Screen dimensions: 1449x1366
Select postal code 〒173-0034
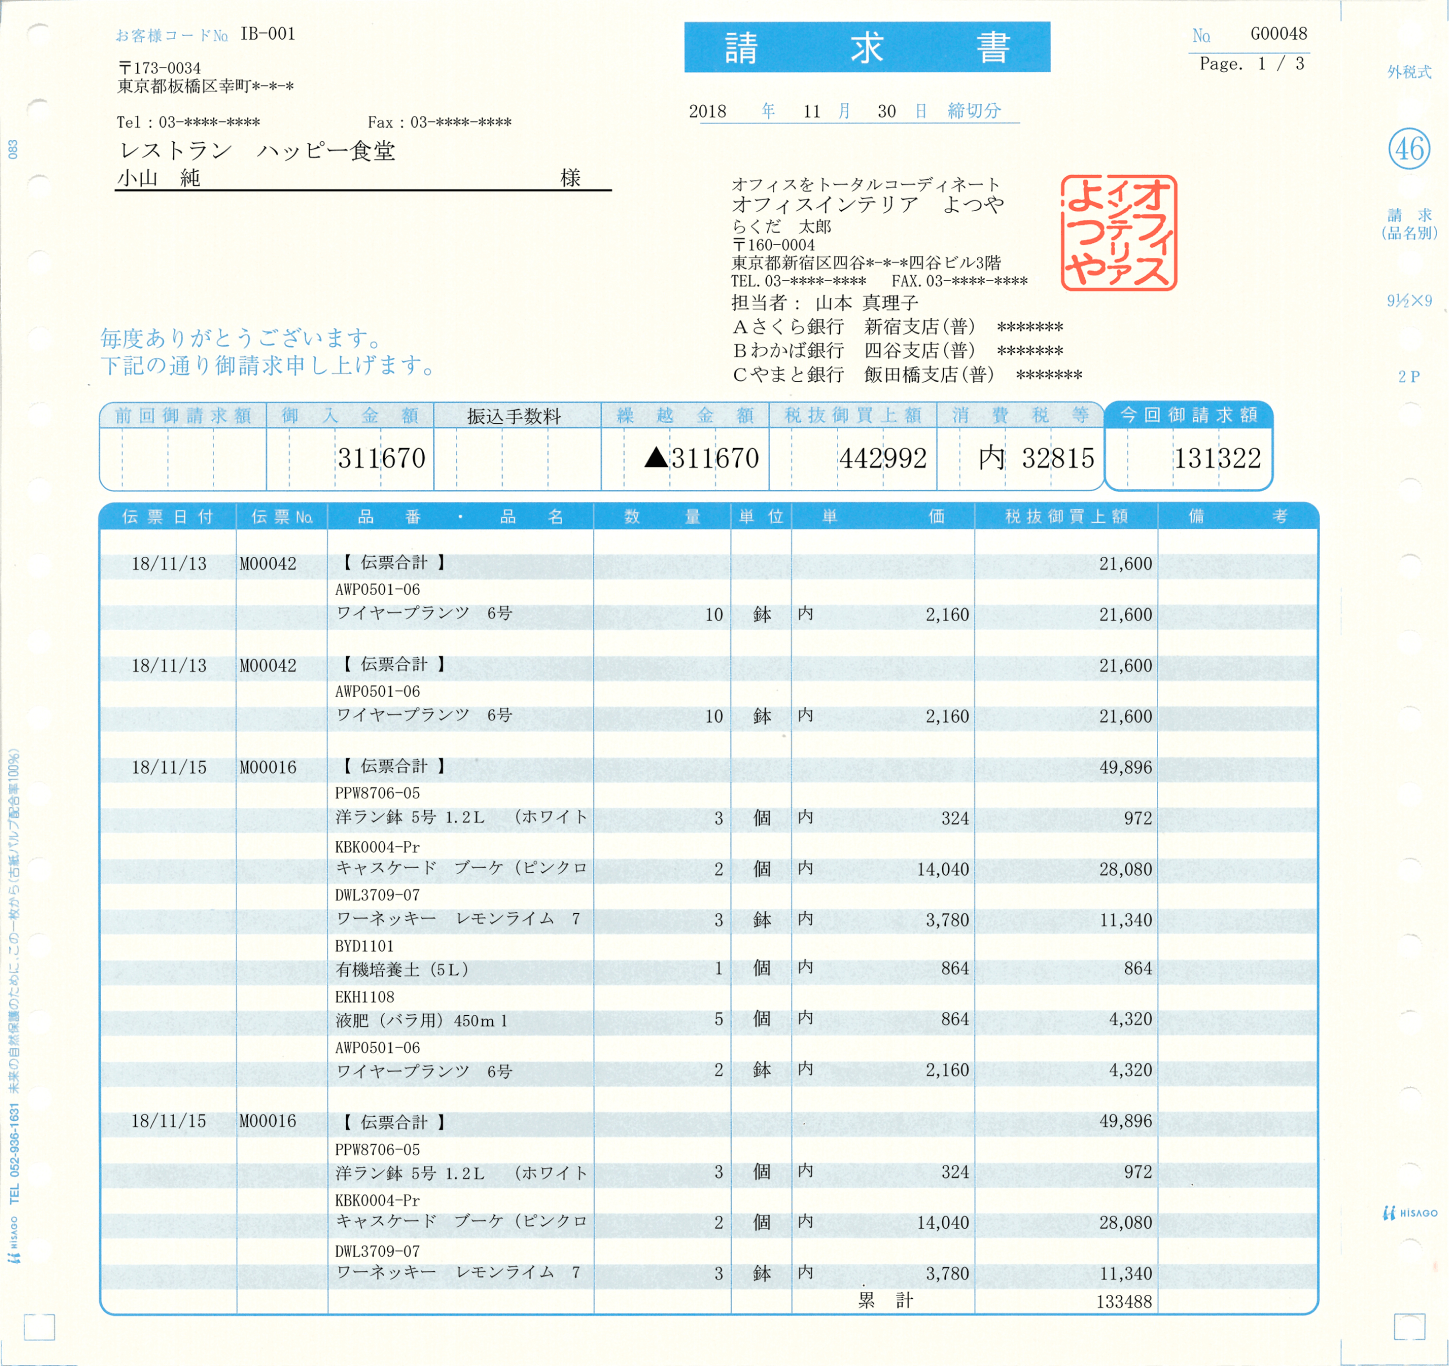[x=160, y=68]
